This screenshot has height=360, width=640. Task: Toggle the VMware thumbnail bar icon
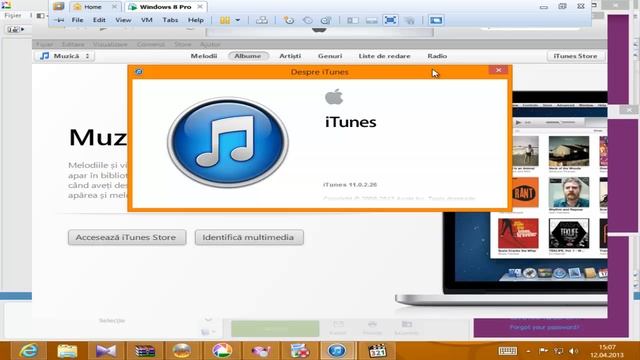click(x=371, y=20)
